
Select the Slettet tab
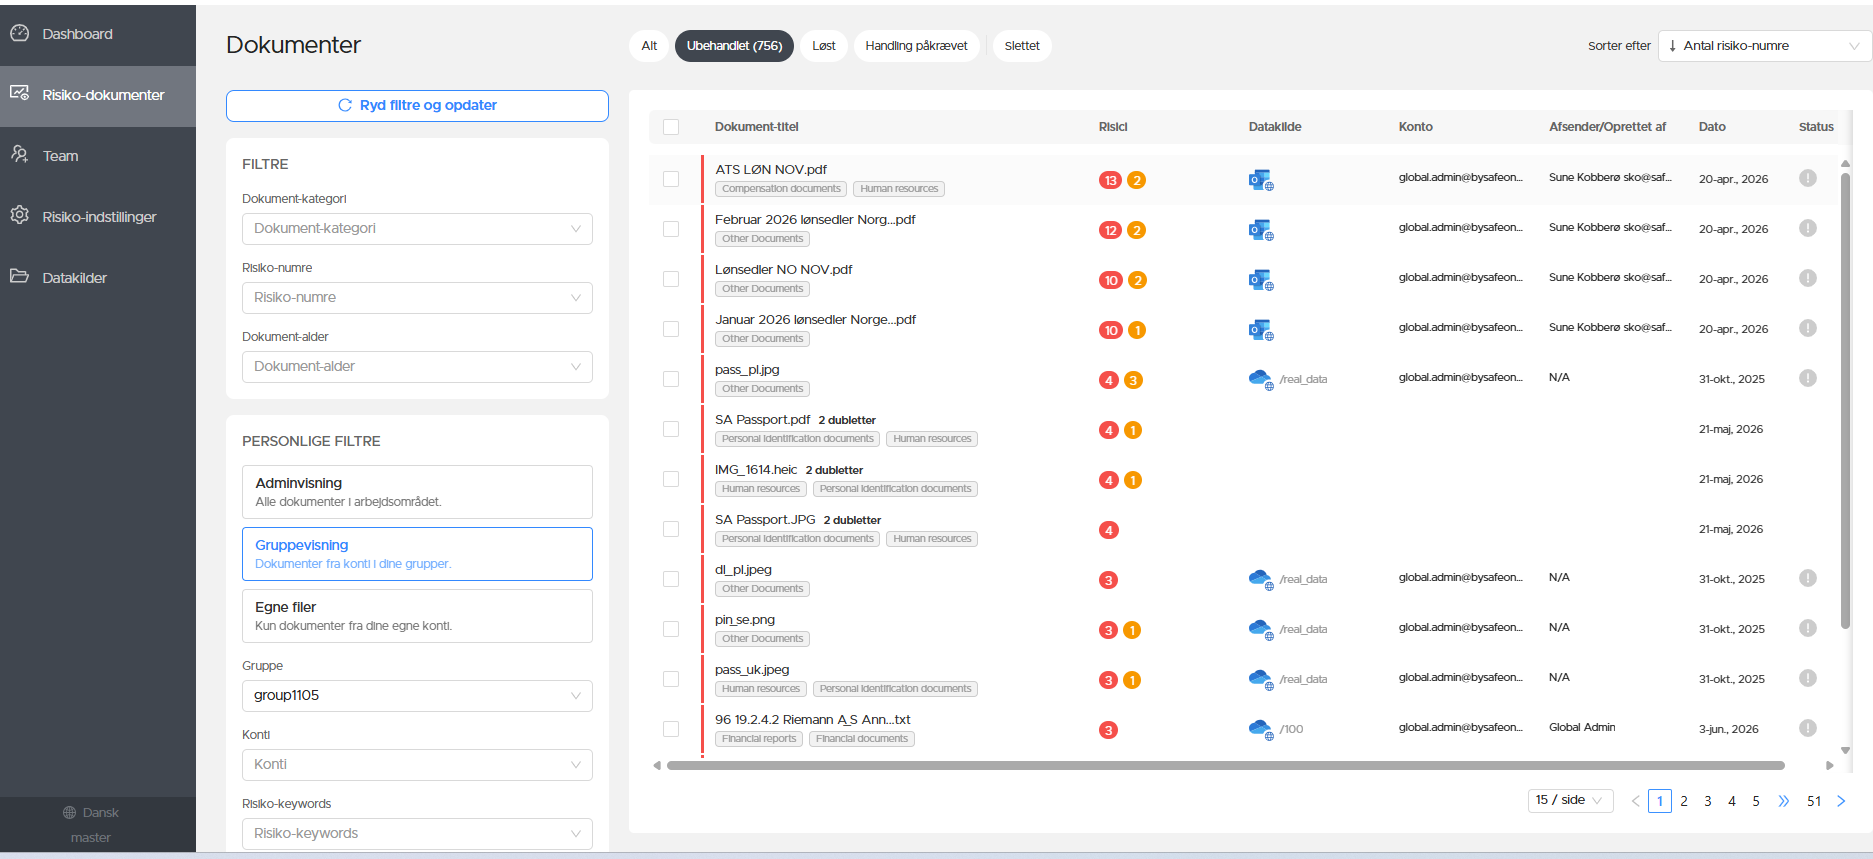click(1022, 46)
